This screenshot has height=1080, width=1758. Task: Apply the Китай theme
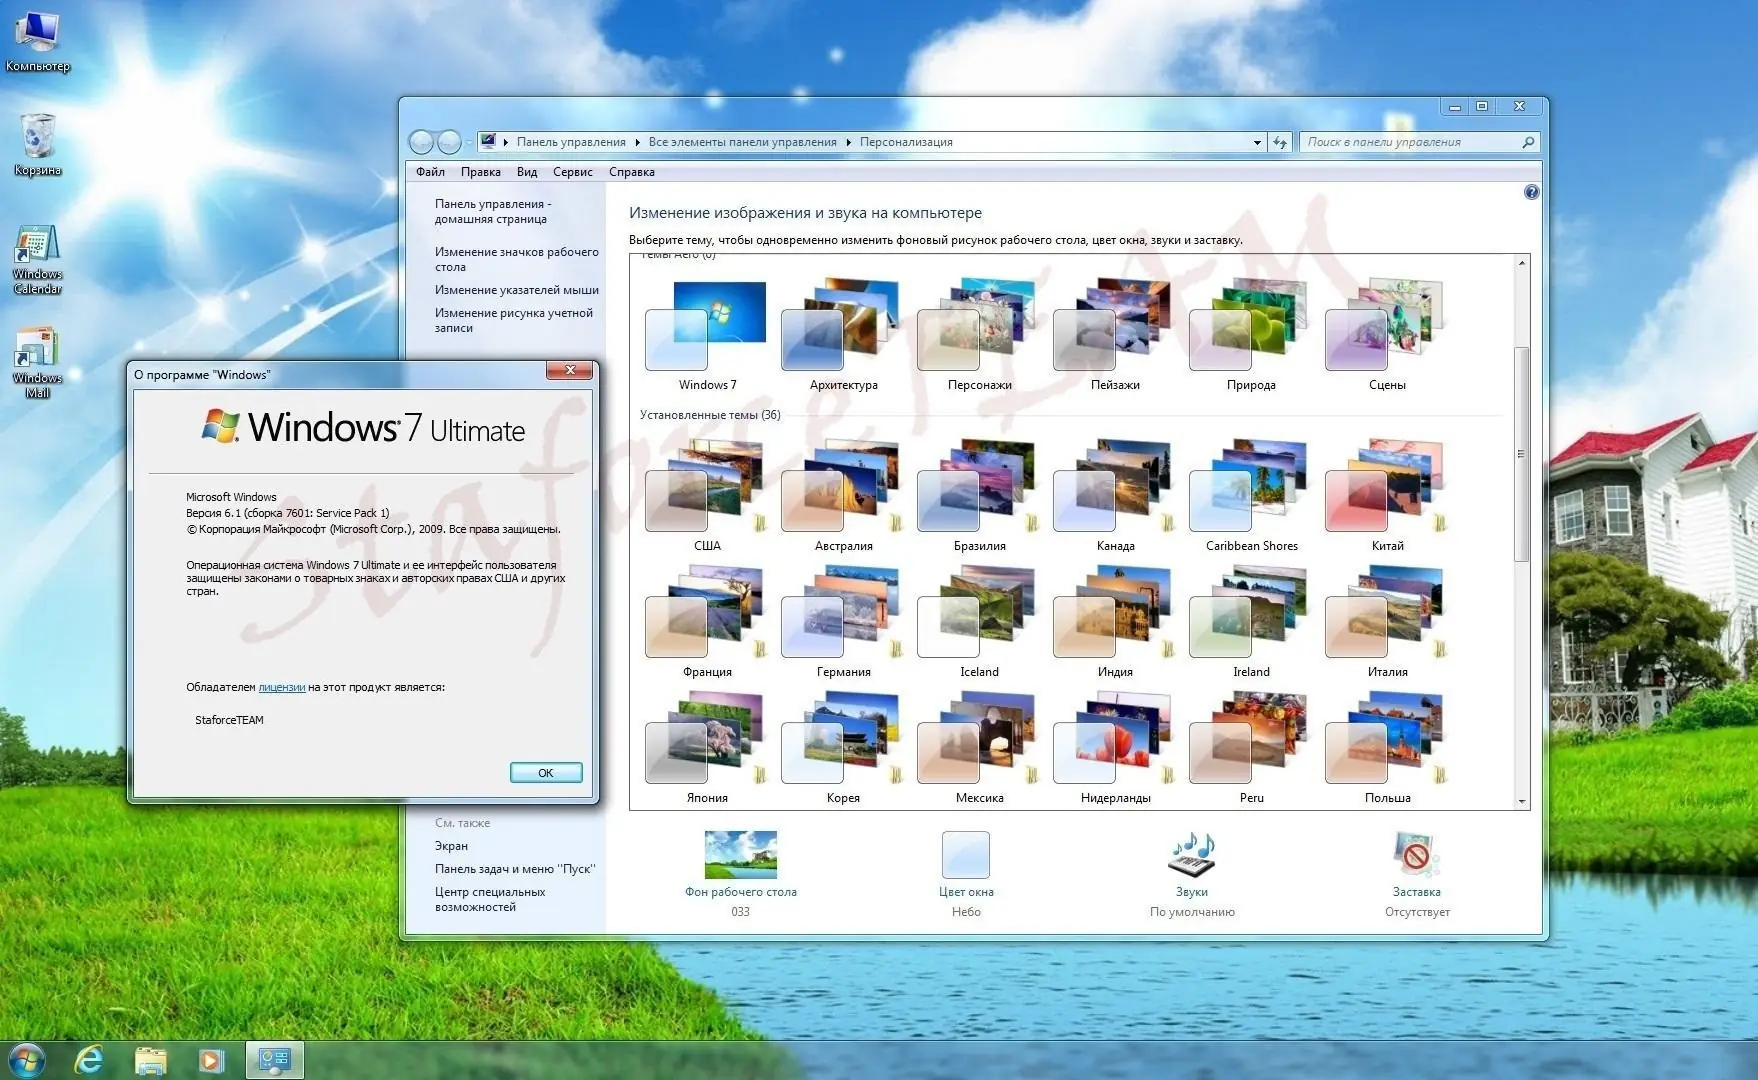pos(1387,496)
